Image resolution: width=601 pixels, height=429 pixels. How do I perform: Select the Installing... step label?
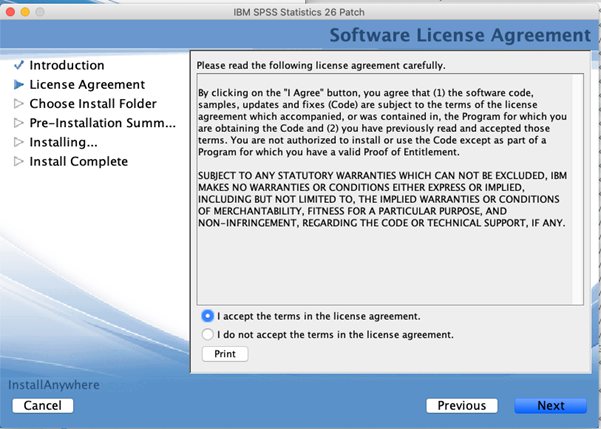(63, 142)
